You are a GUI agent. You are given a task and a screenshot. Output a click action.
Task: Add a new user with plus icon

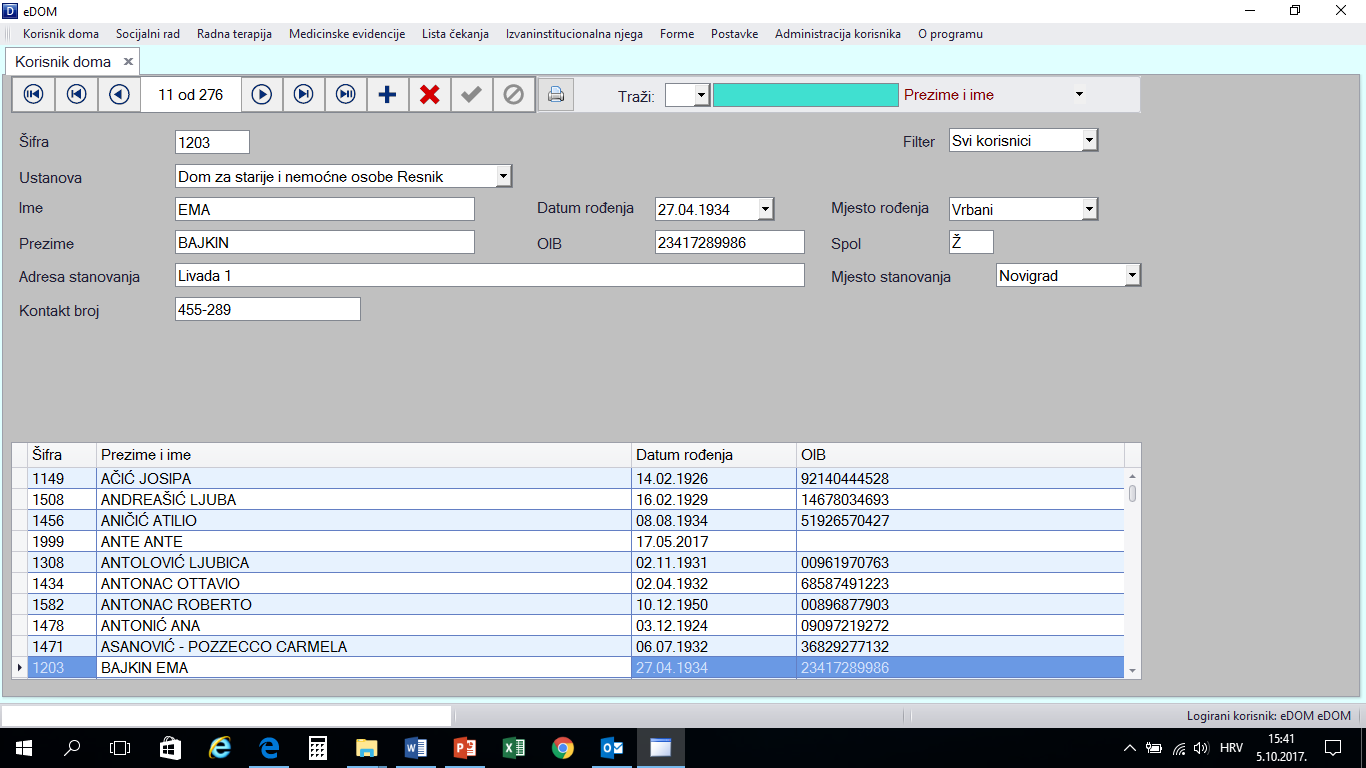pos(388,94)
